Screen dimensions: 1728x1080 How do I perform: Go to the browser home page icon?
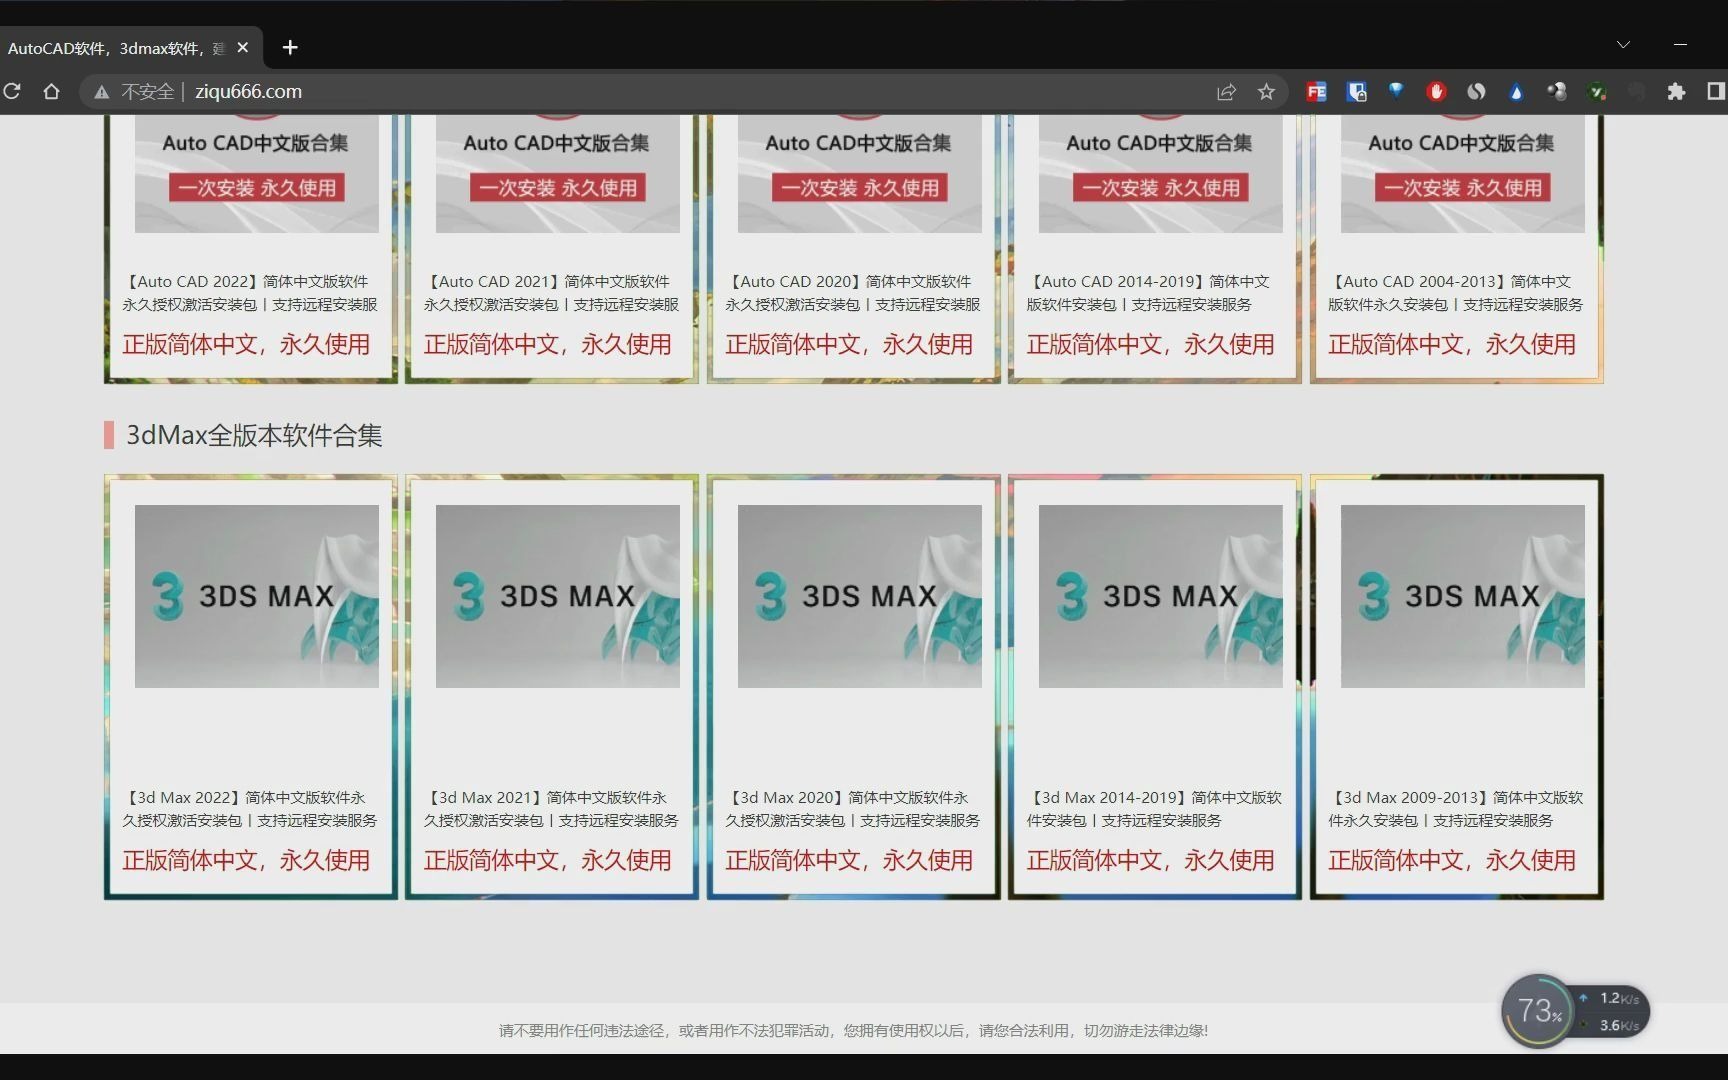pos(51,91)
